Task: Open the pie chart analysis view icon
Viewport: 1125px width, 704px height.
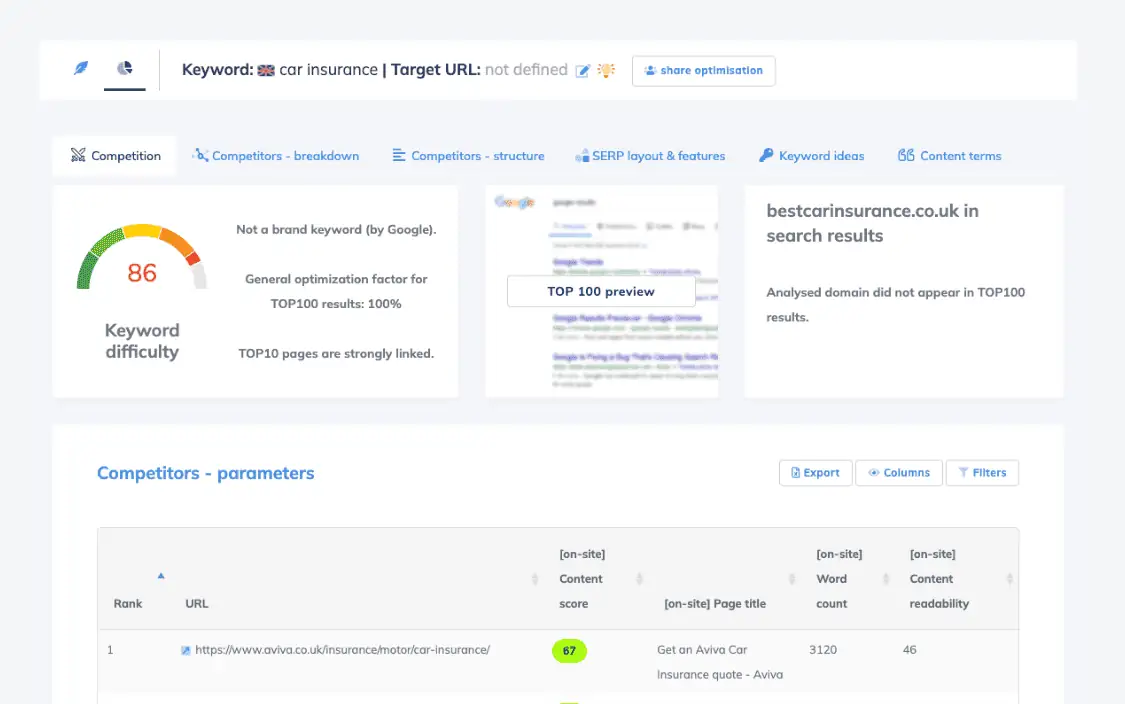Action: point(124,70)
